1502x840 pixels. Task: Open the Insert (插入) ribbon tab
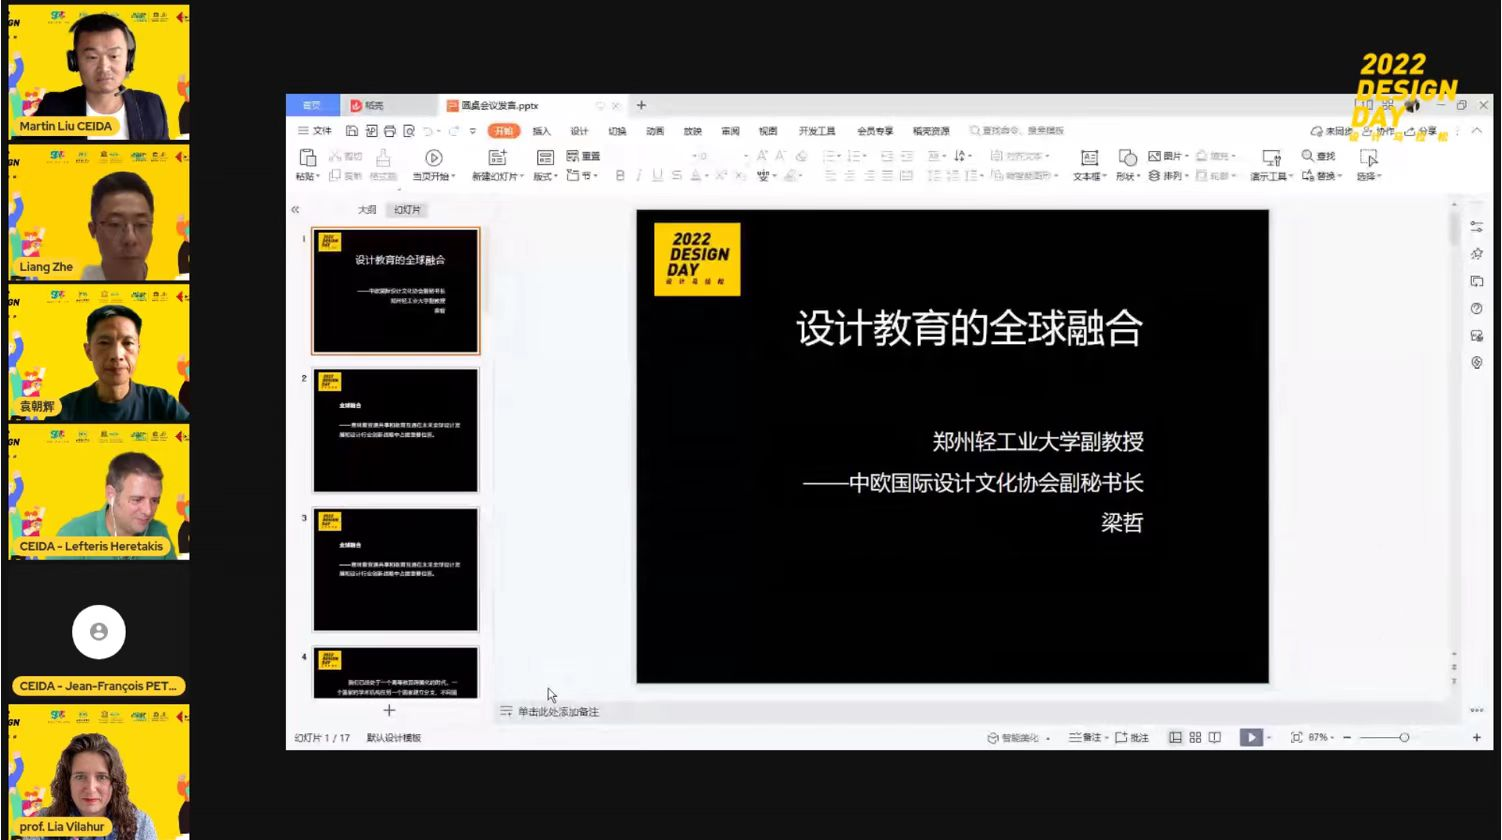pos(541,131)
